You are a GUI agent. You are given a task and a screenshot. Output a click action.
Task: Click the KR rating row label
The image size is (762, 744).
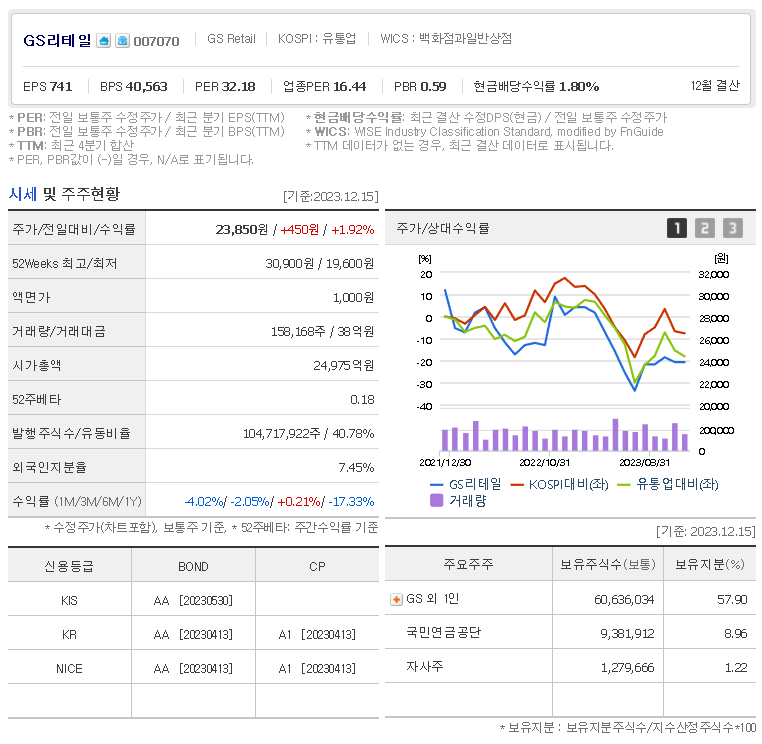point(69,634)
